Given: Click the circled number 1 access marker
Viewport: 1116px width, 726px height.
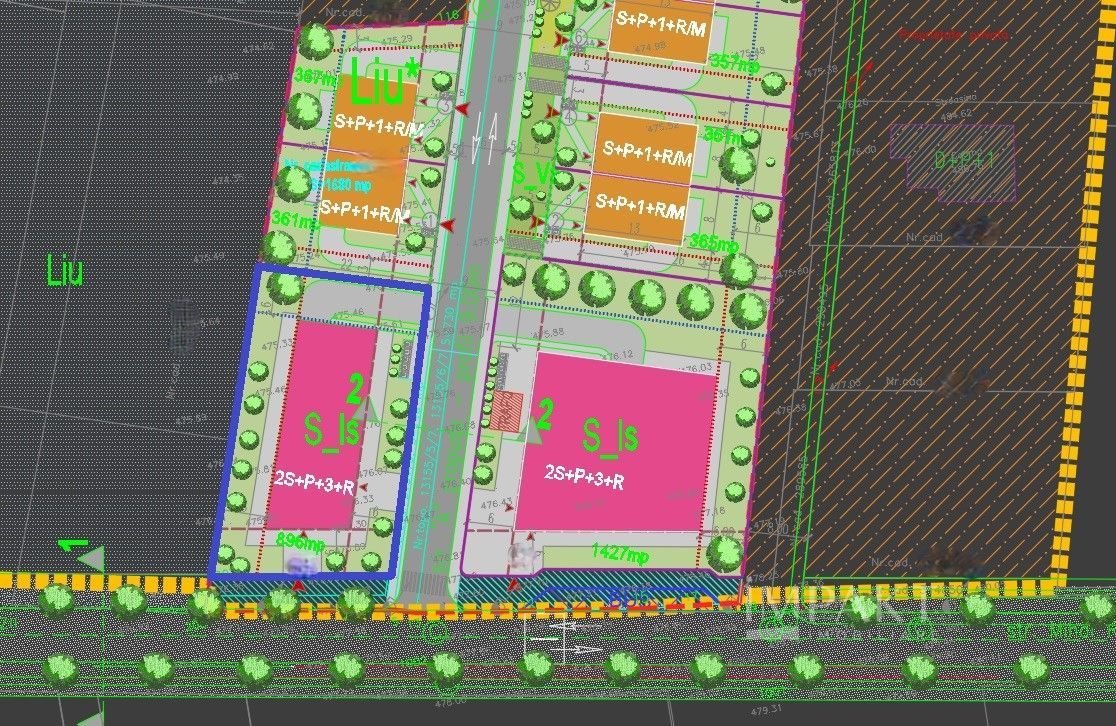Looking at the screenshot, I should [430, 221].
